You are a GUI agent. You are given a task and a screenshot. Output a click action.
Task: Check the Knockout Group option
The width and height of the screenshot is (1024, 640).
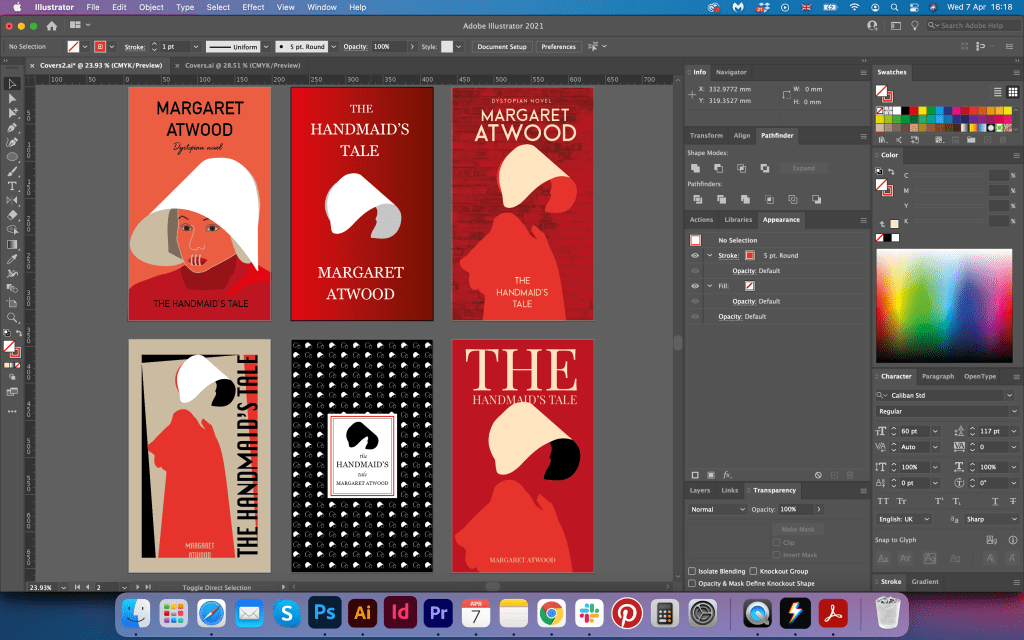pyautogui.click(x=754, y=571)
